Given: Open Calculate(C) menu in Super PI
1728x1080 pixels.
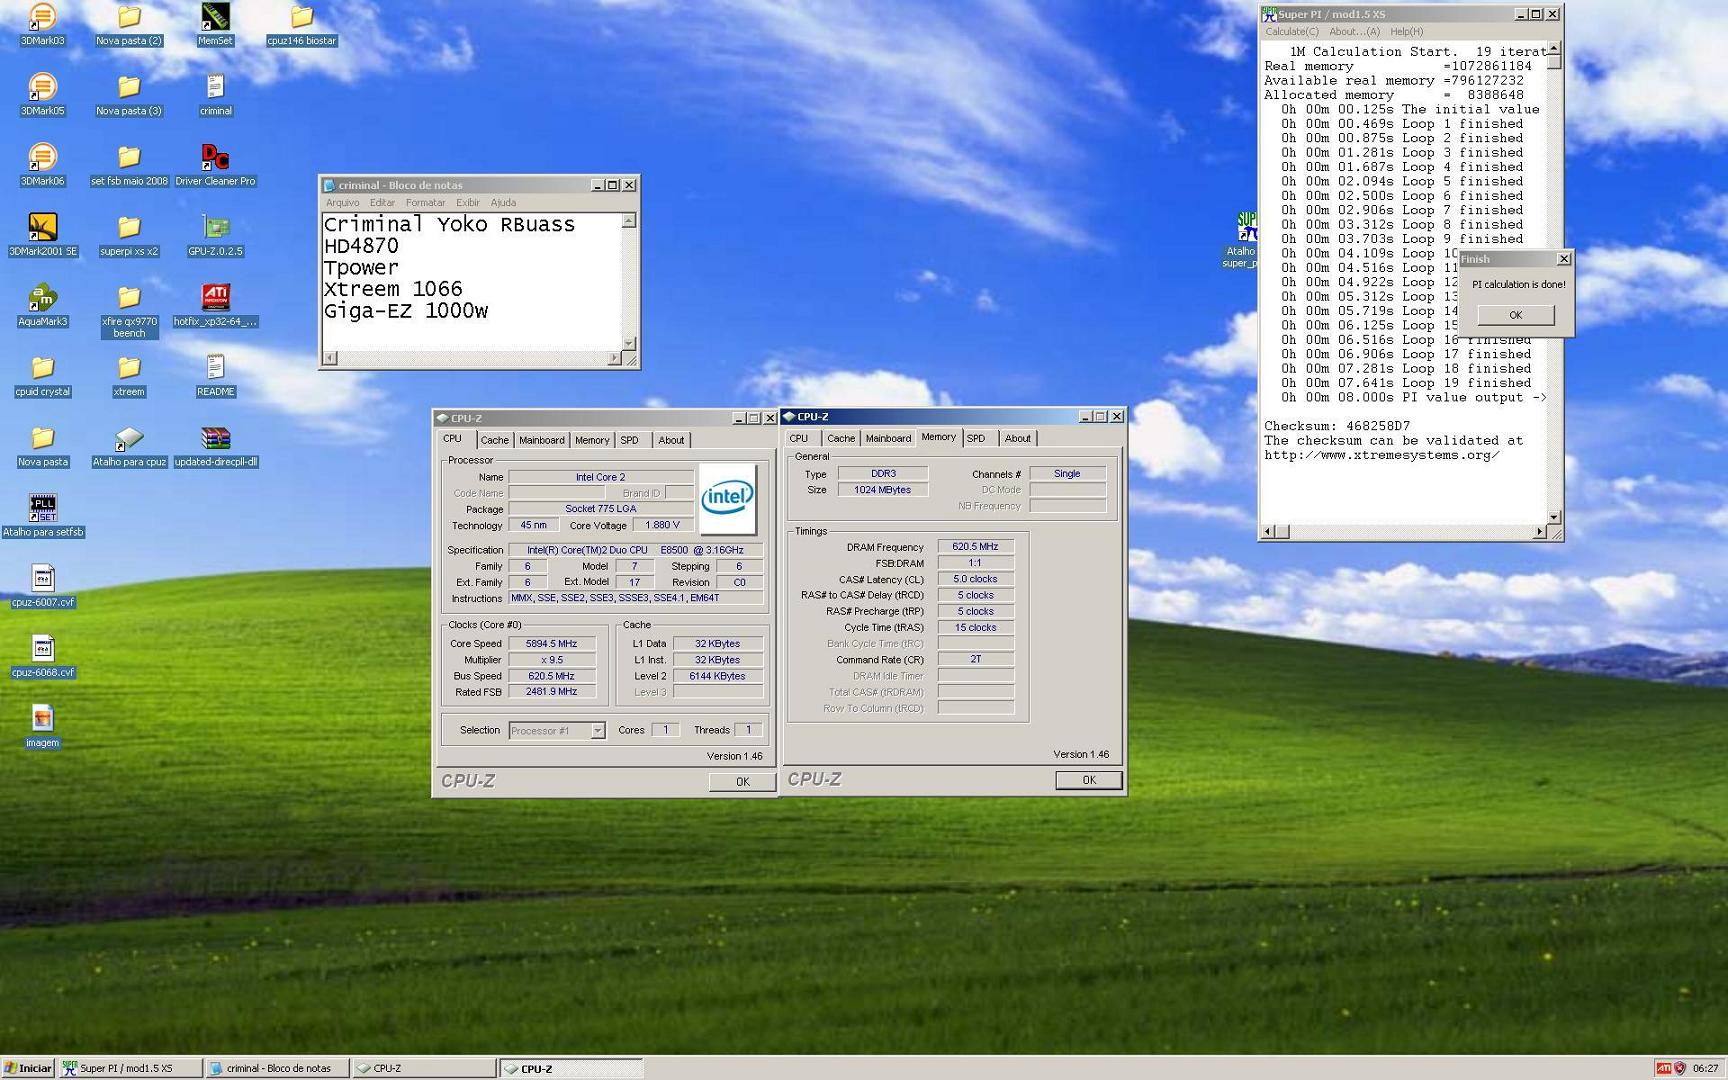Looking at the screenshot, I should [1291, 32].
